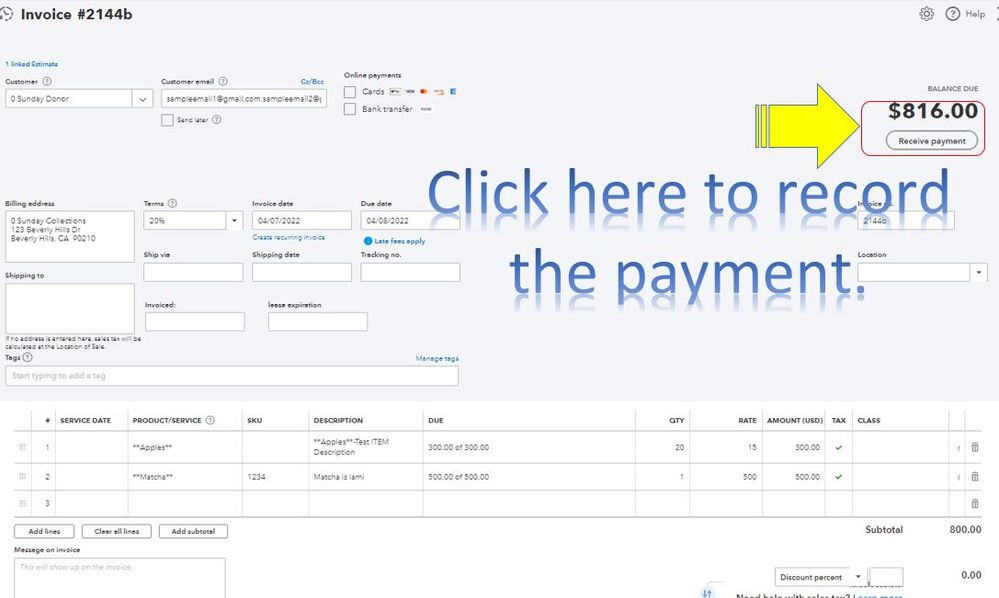This screenshot has width=999, height=598.
Task: Check the Send later checkbox
Action: [167, 120]
